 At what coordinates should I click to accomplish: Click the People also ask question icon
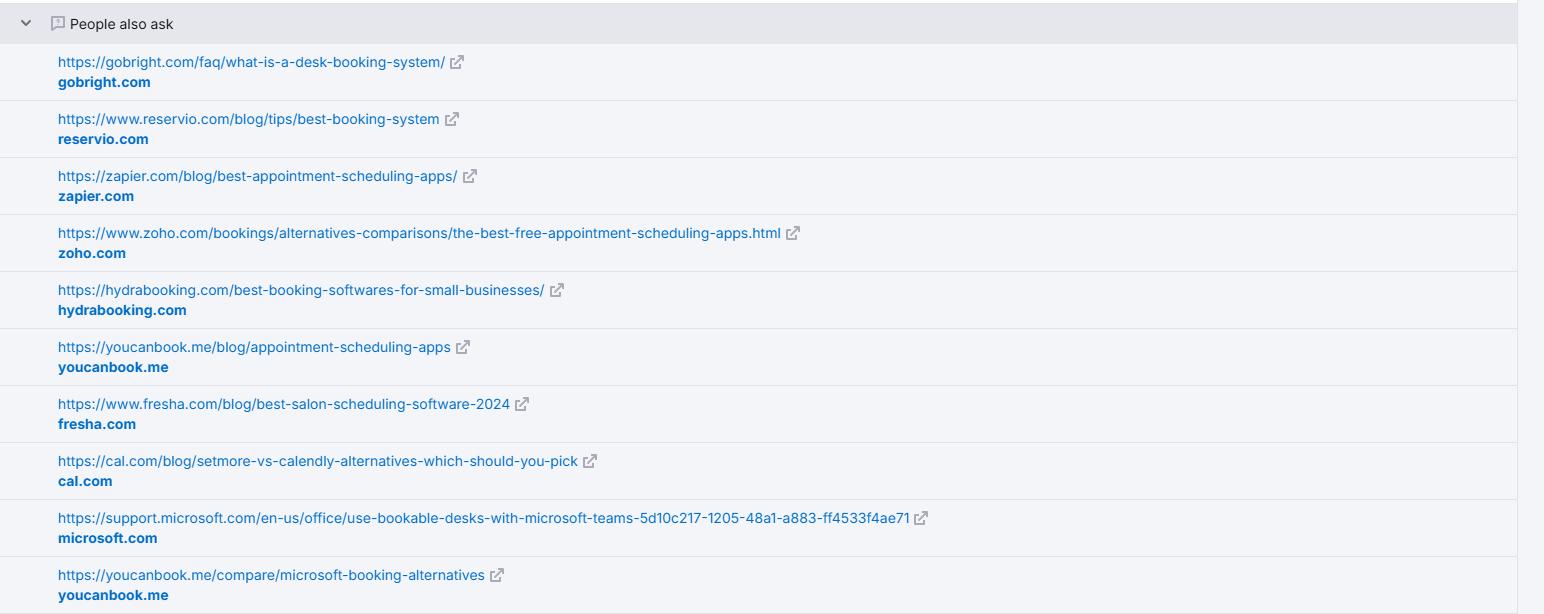57,23
